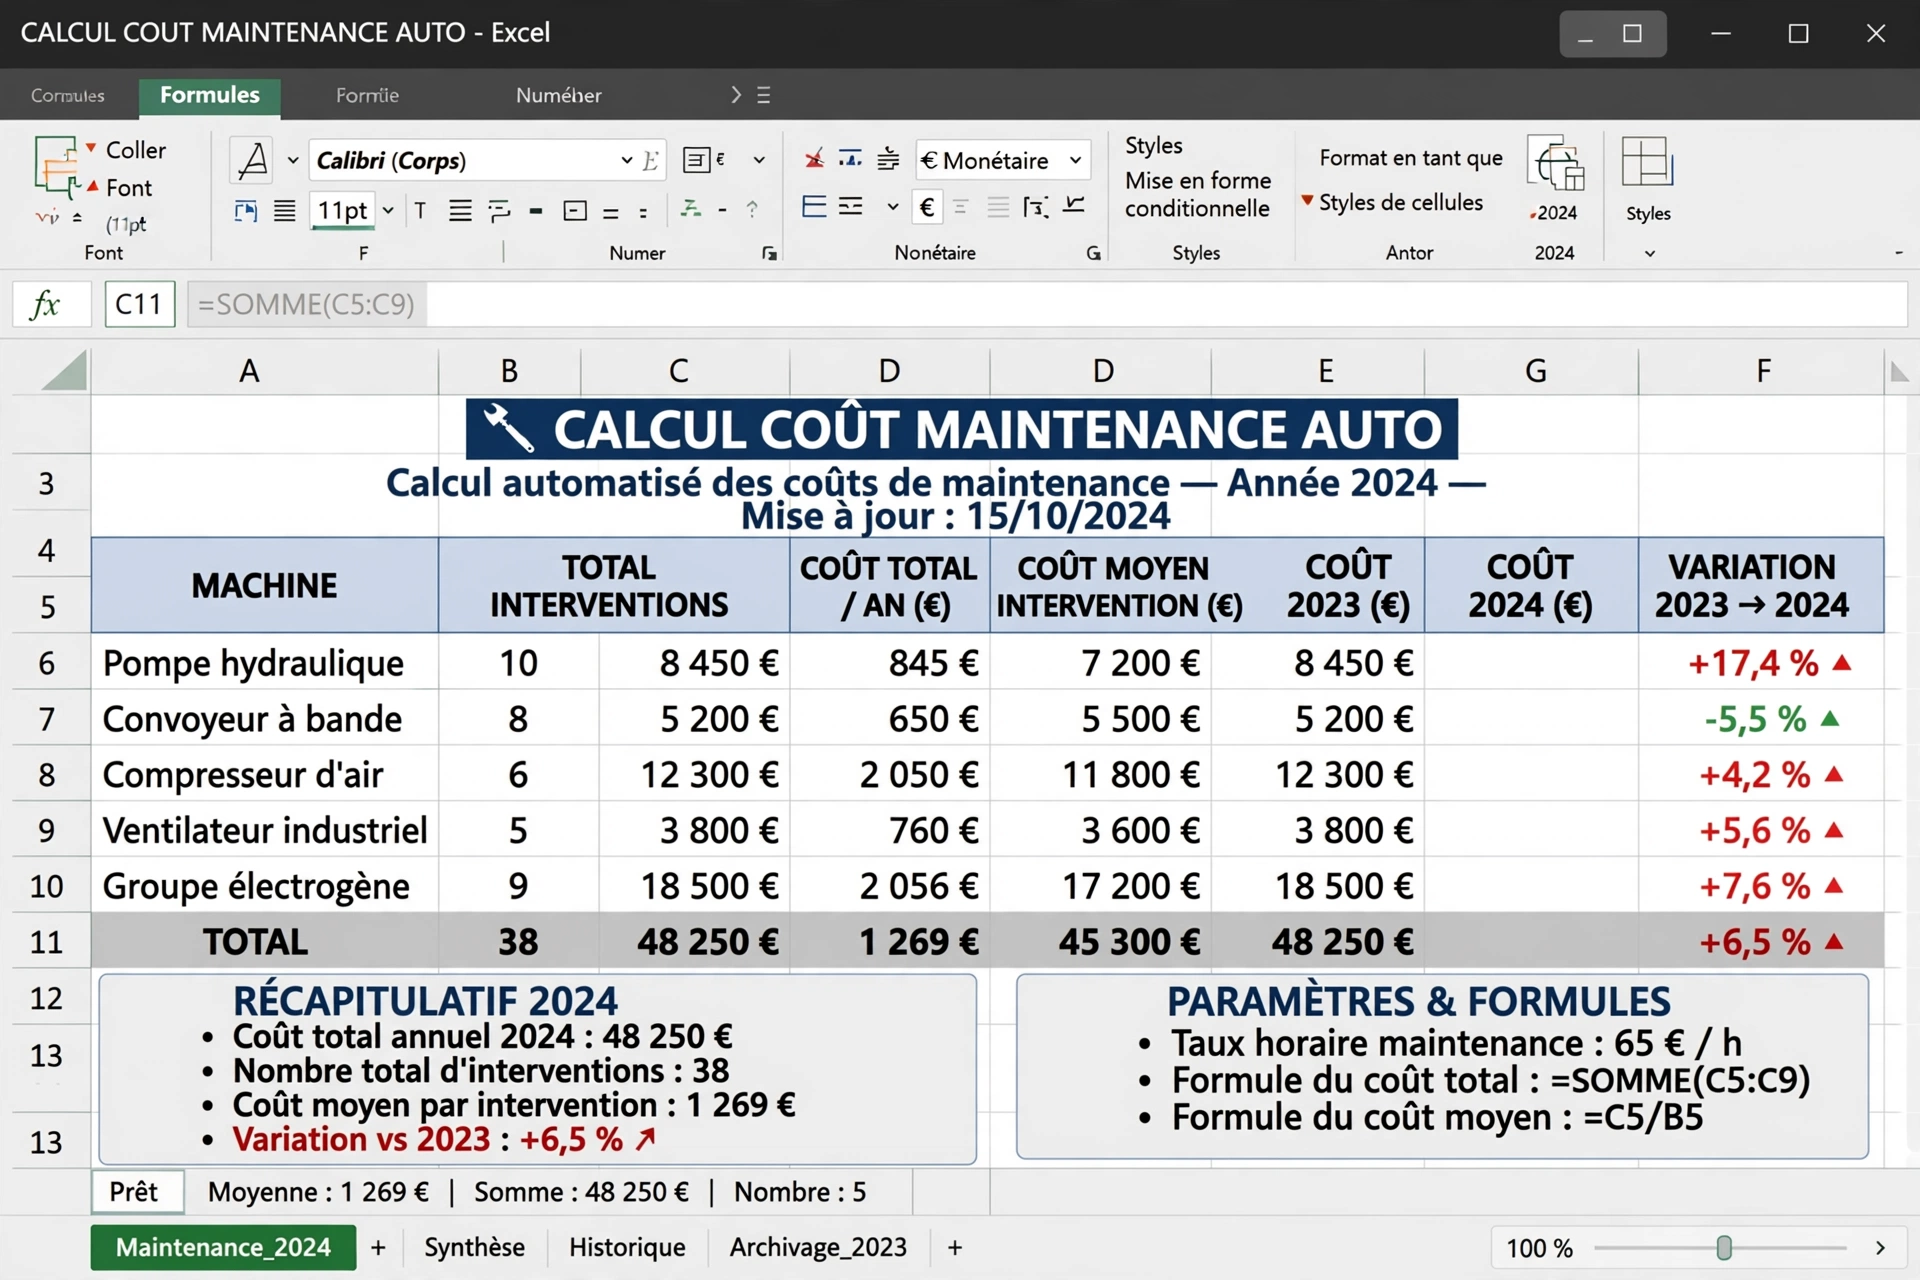The image size is (1920, 1280).
Task: Click the large letter A font icon
Action: tap(254, 160)
